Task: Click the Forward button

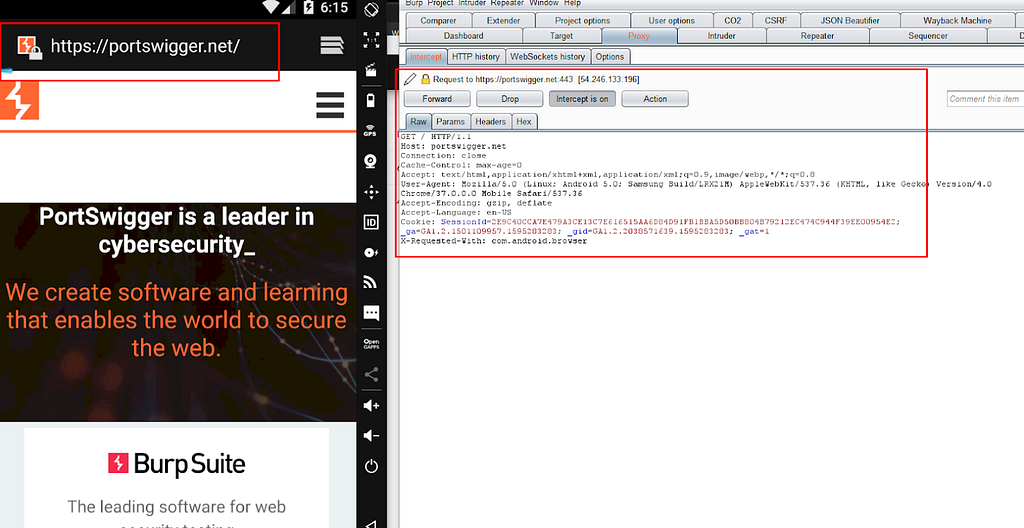Action: (x=437, y=99)
